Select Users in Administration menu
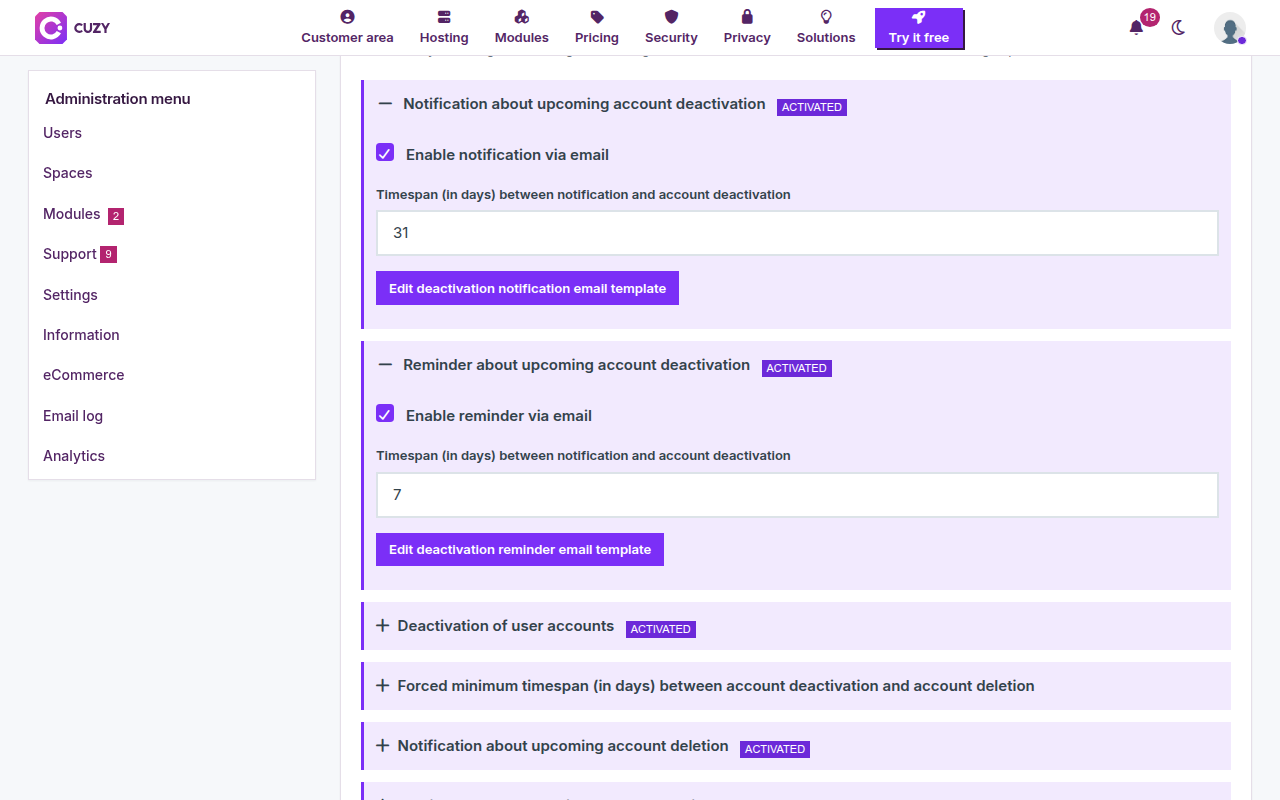The height and width of the screenshot is (800, 1280). click(x=62, y=133)
